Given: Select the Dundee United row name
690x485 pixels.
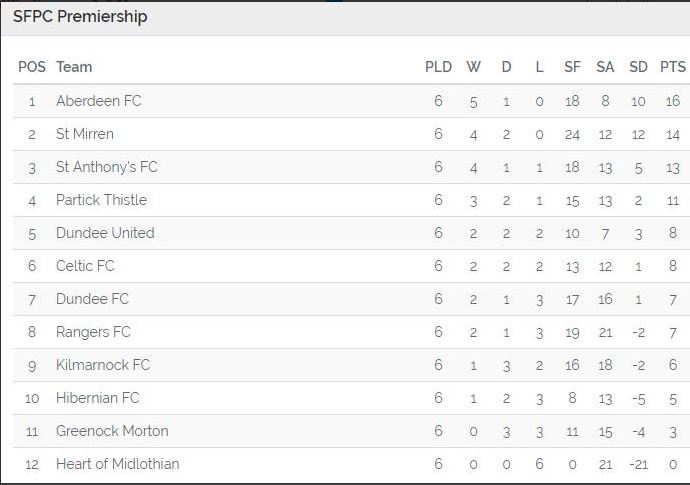Looking at the screenshot, I should 105,233.
